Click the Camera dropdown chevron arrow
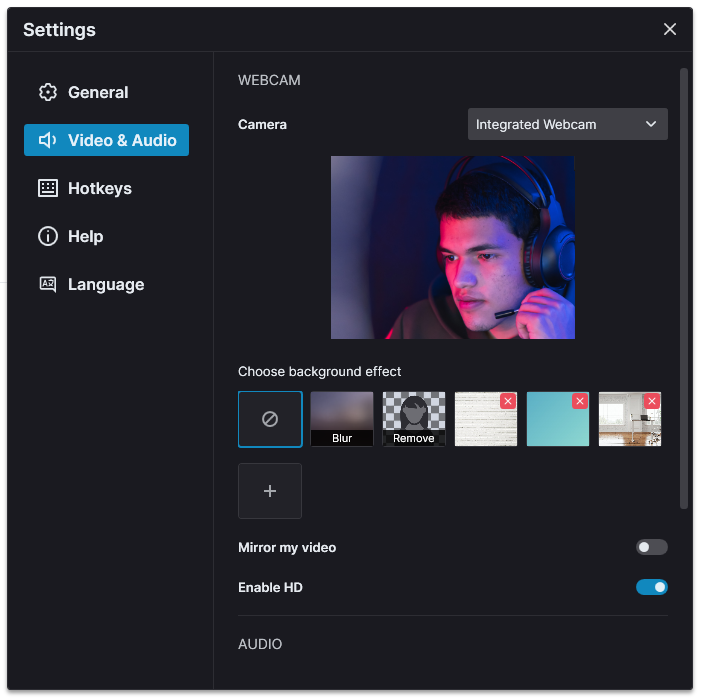This screenshot has height=698, width=701. click(651, 124)
